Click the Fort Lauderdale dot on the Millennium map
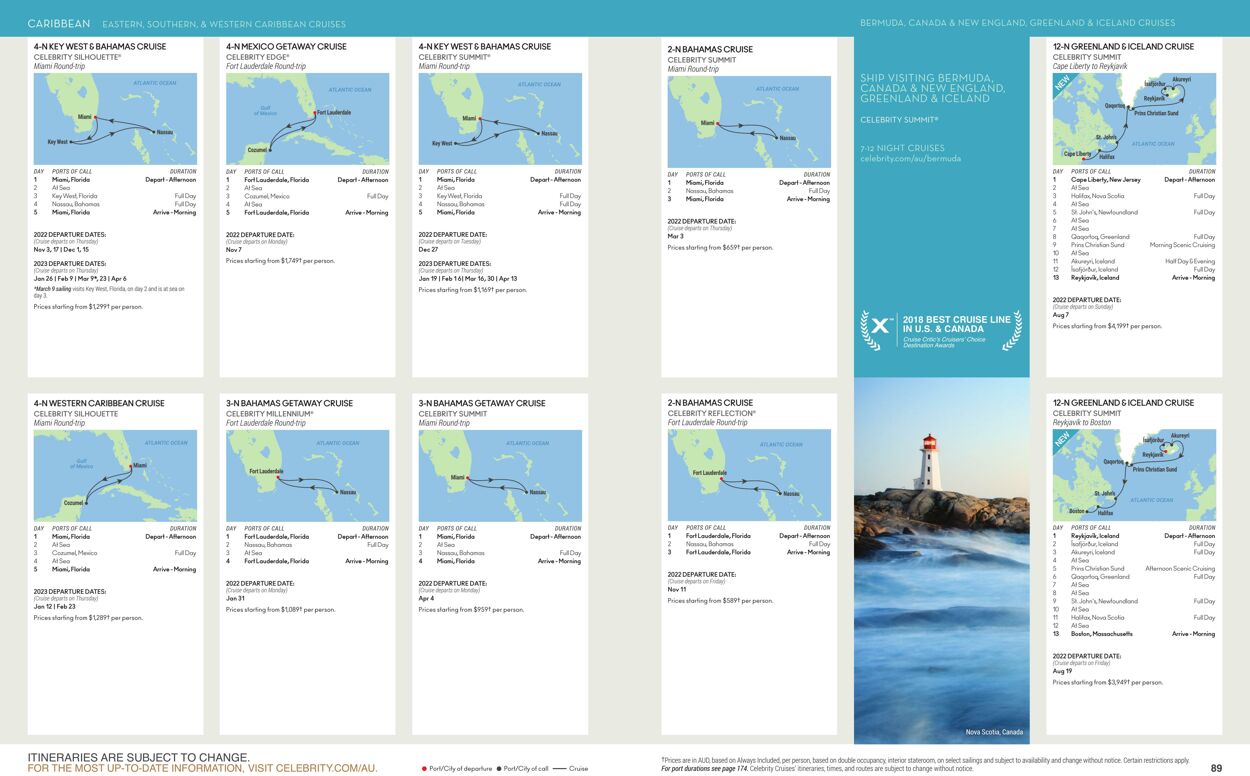Image resolution: width=1250 pixels, height=776 pixels. click(278, 477)
